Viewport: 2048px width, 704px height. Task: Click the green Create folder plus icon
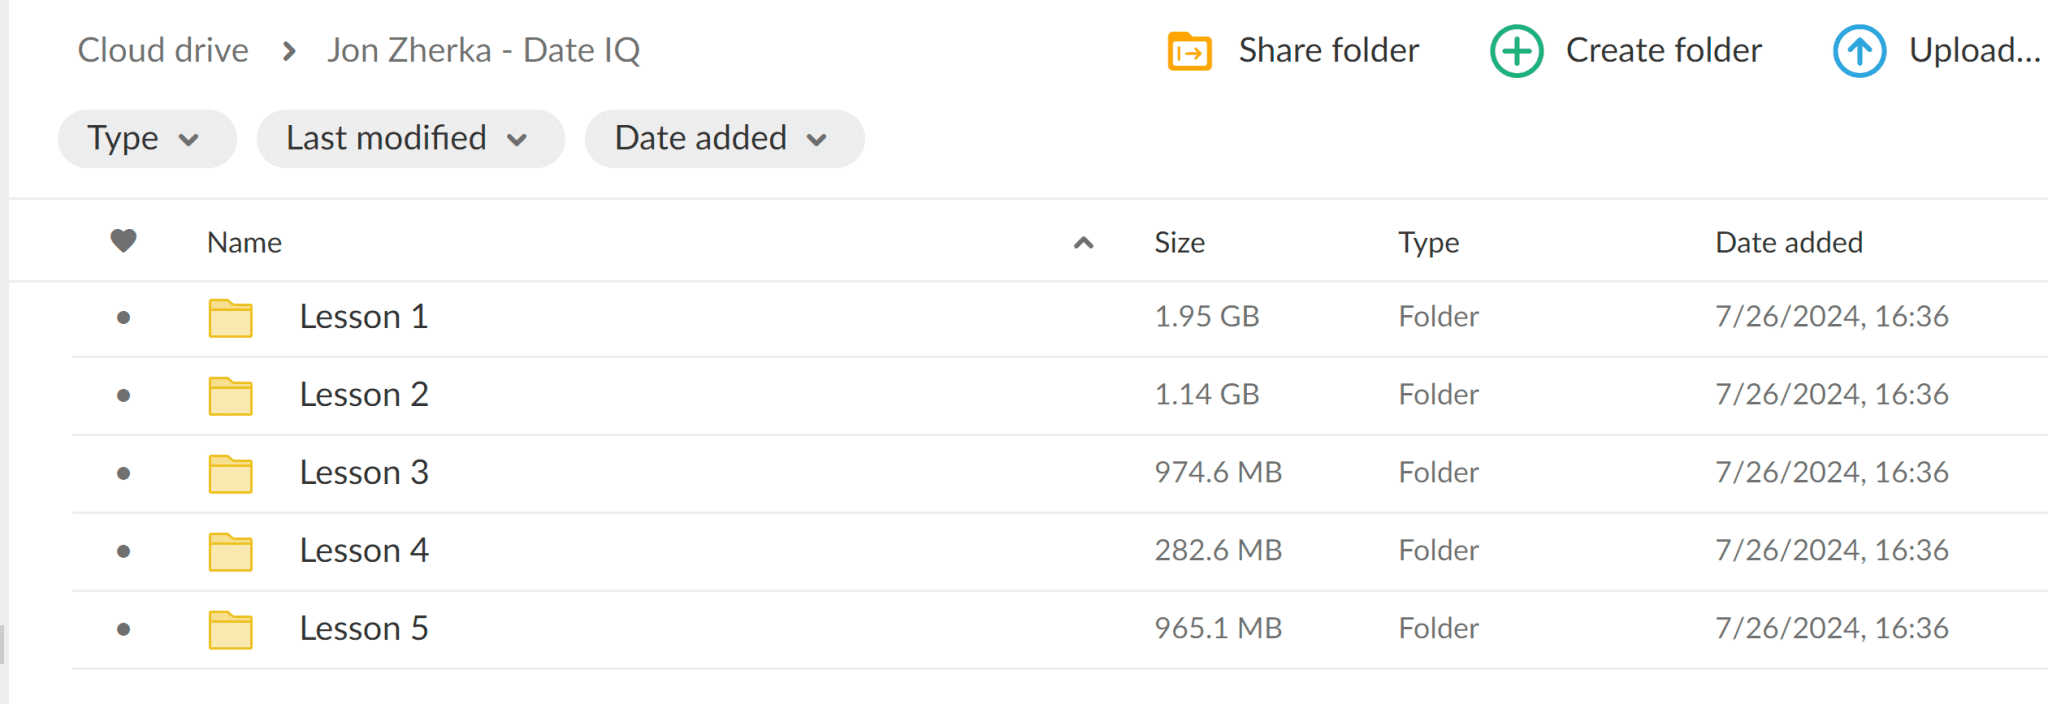coord(1516,51)
